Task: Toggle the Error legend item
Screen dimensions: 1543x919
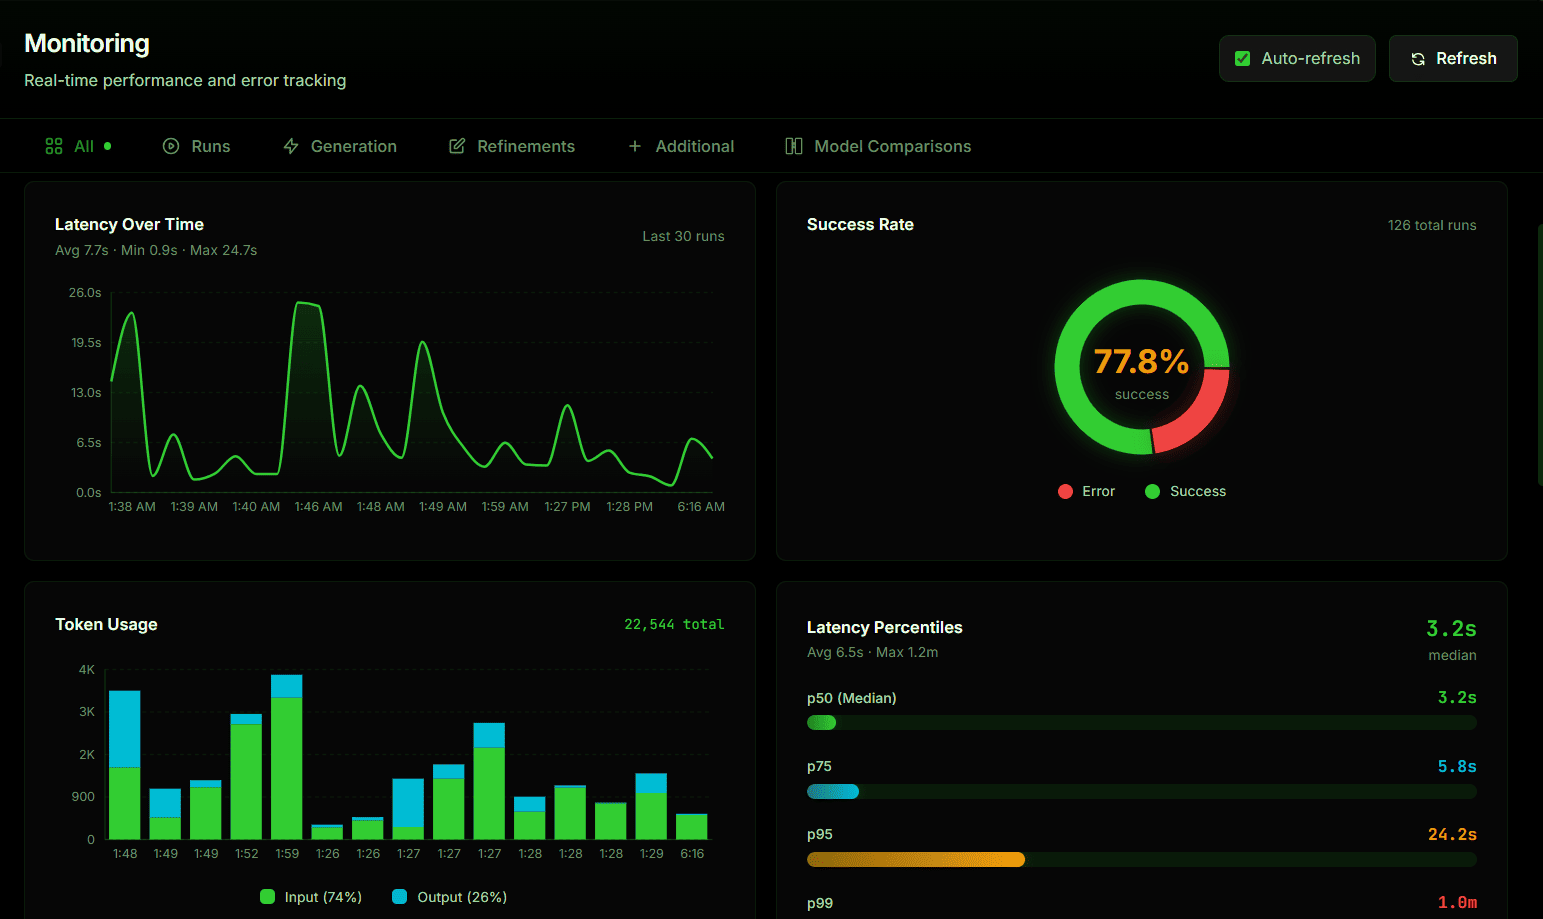Action: click(x=1086, y=491)
